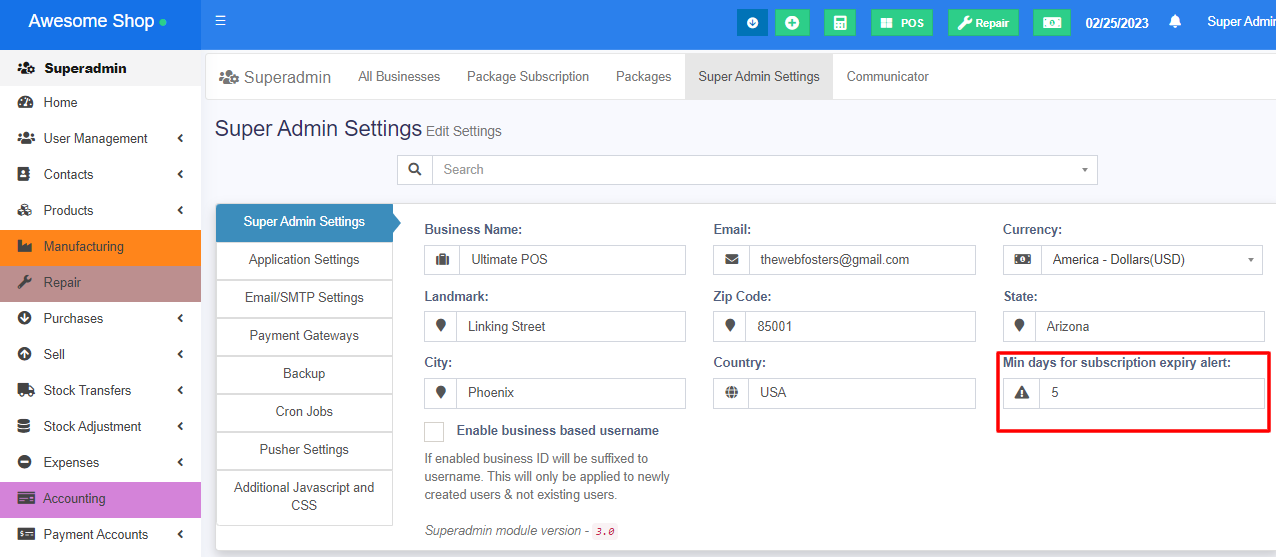Switch to the Packages tab
The height and width of the screenshot is (557, 1276).
(x=643, y=77)
